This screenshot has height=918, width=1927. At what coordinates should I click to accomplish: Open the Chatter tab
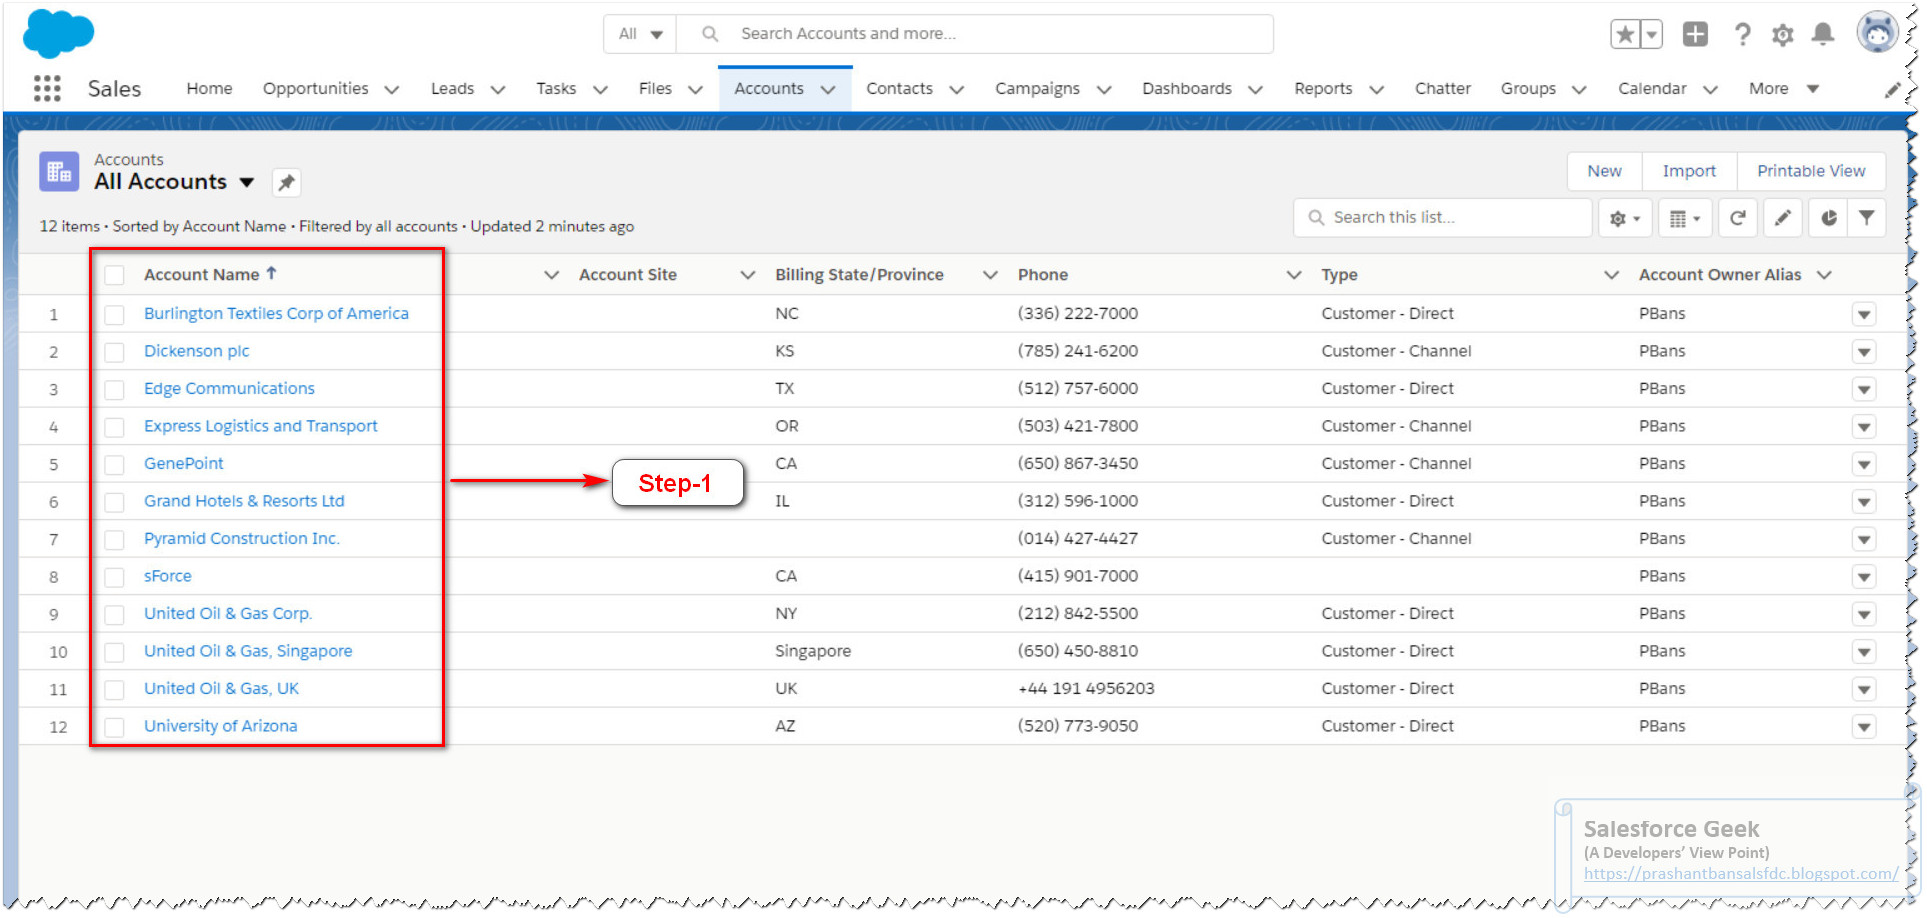[x=1442, y=88]
